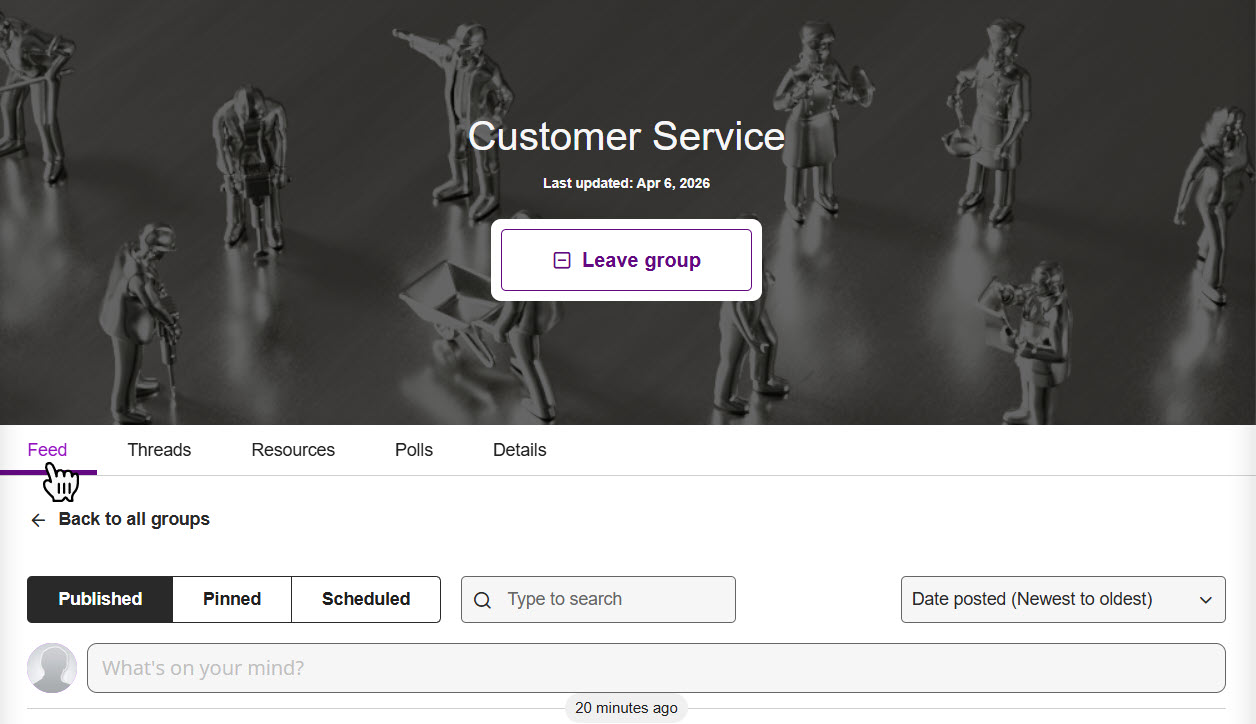Open the Feed tab

point(47,450)
